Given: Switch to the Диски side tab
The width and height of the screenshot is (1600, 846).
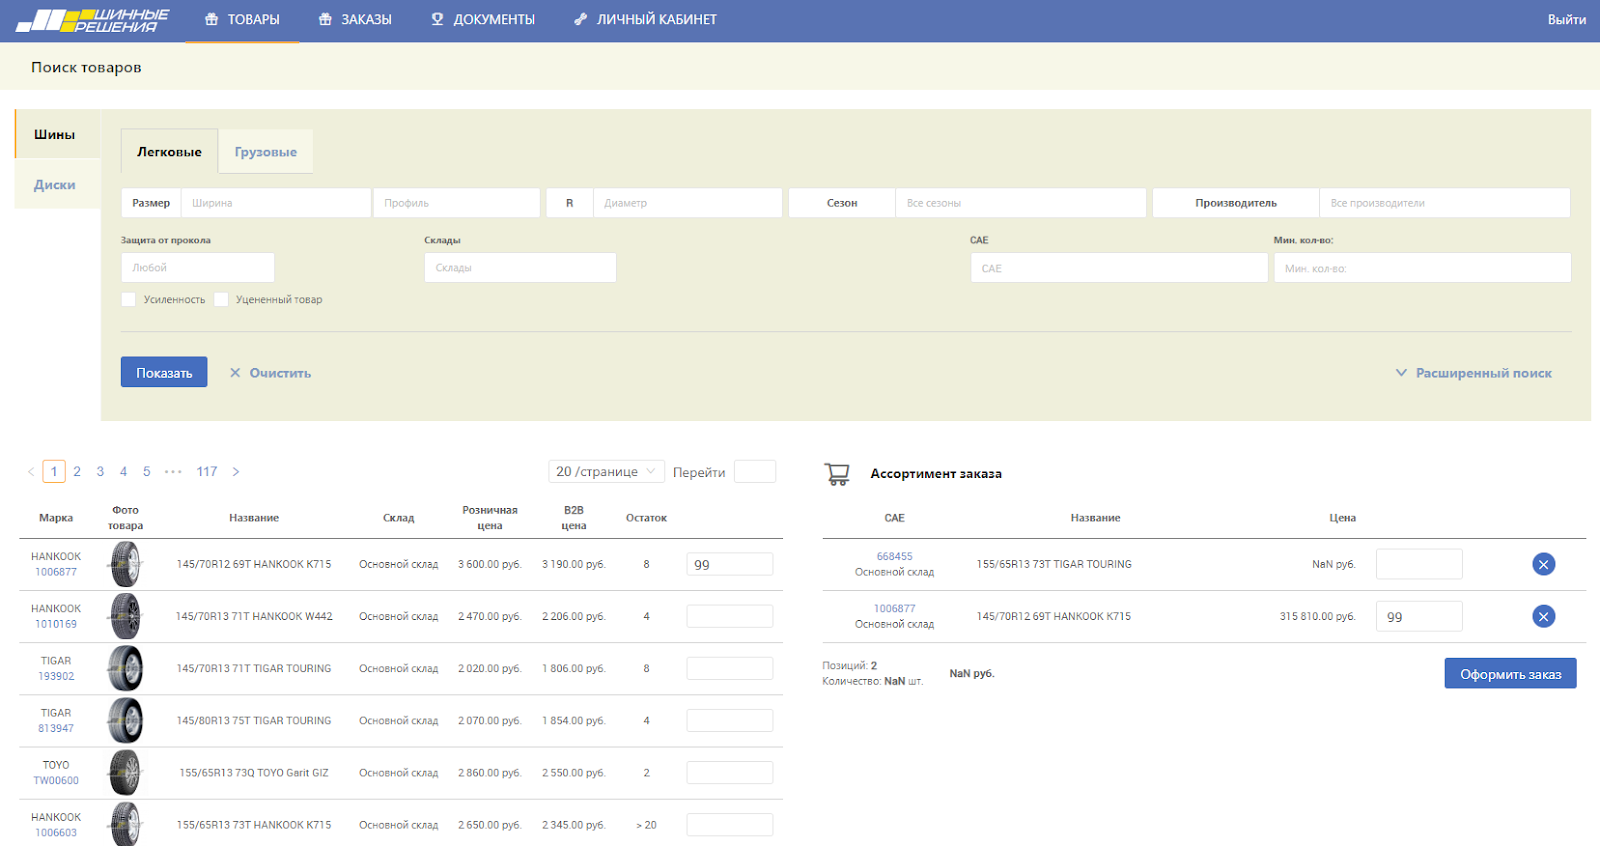Looking at the screenshot, I should coord(55,184).
